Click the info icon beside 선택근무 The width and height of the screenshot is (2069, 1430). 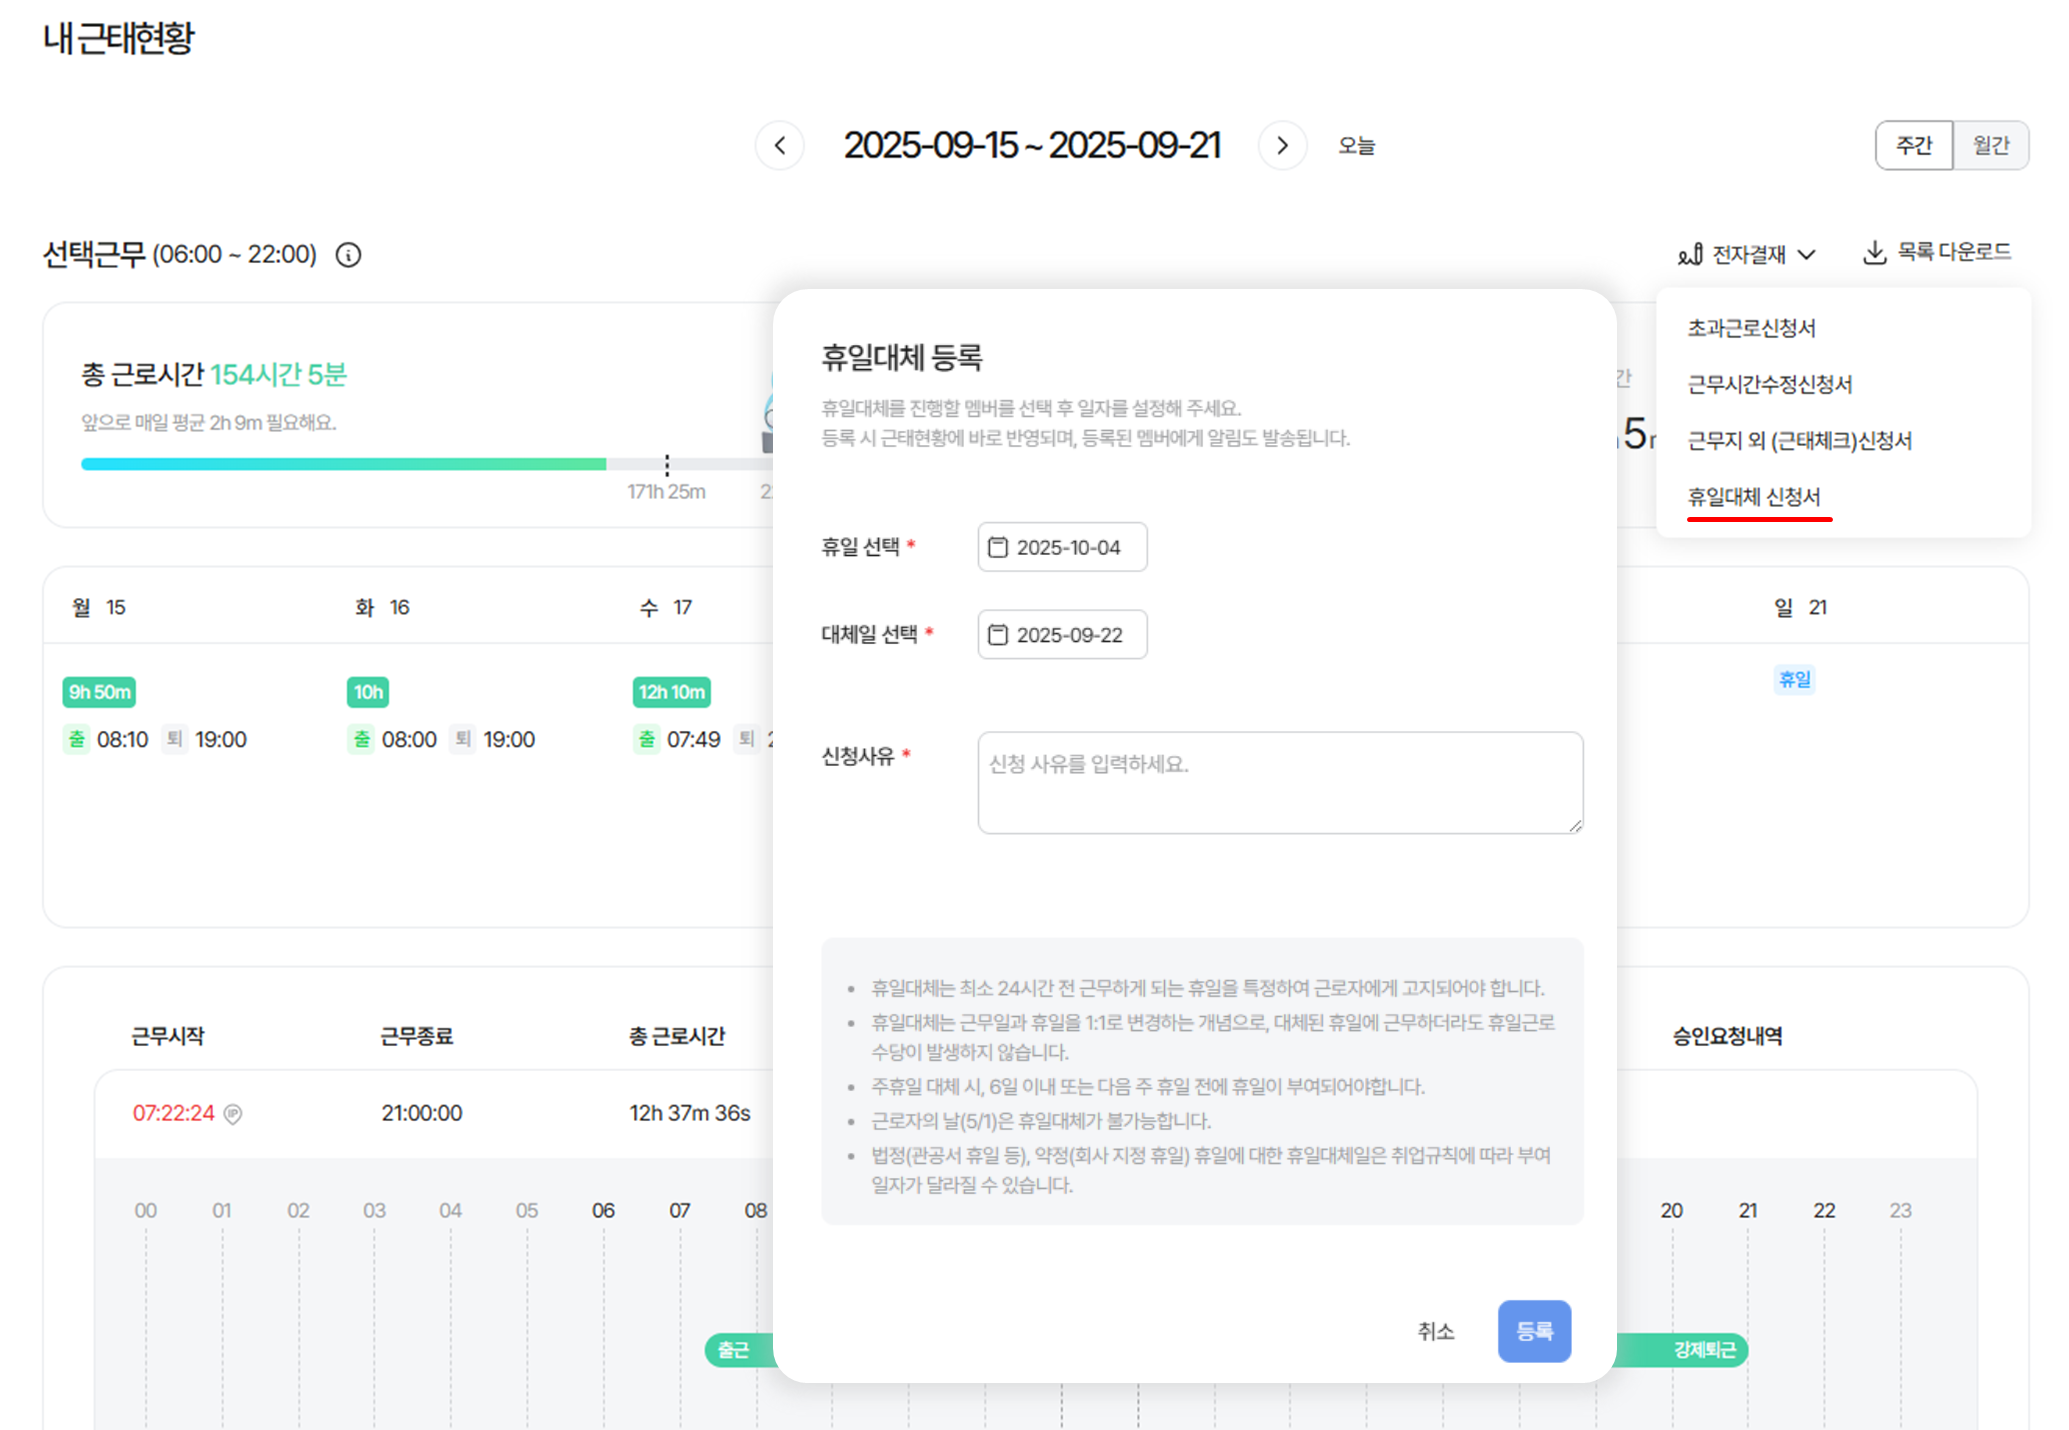pyautogui.click(x=348, y=255)
